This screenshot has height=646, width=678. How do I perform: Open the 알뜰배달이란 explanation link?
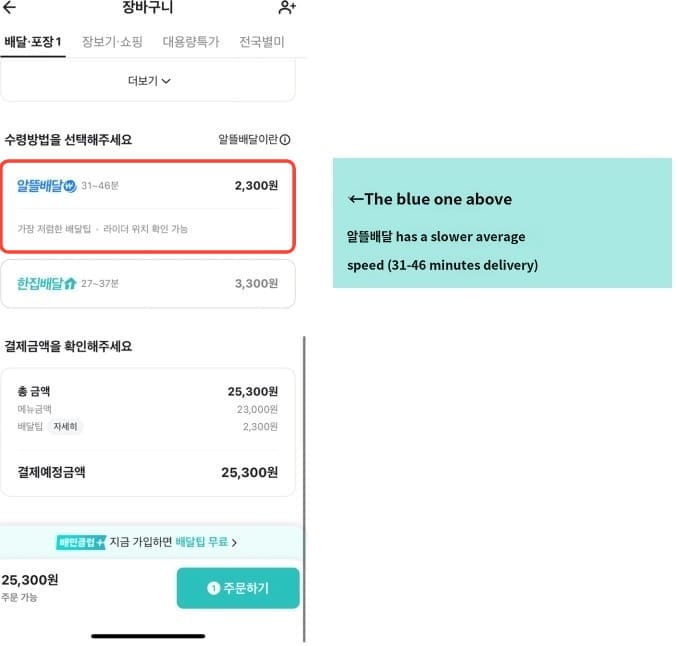(x=249, y=140)
